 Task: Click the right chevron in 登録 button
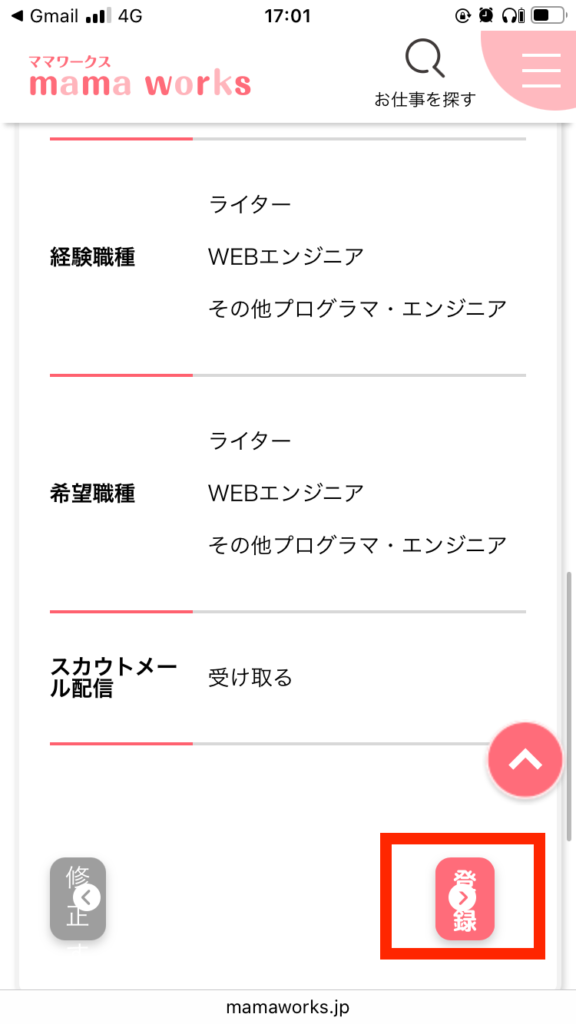(464, 898)
